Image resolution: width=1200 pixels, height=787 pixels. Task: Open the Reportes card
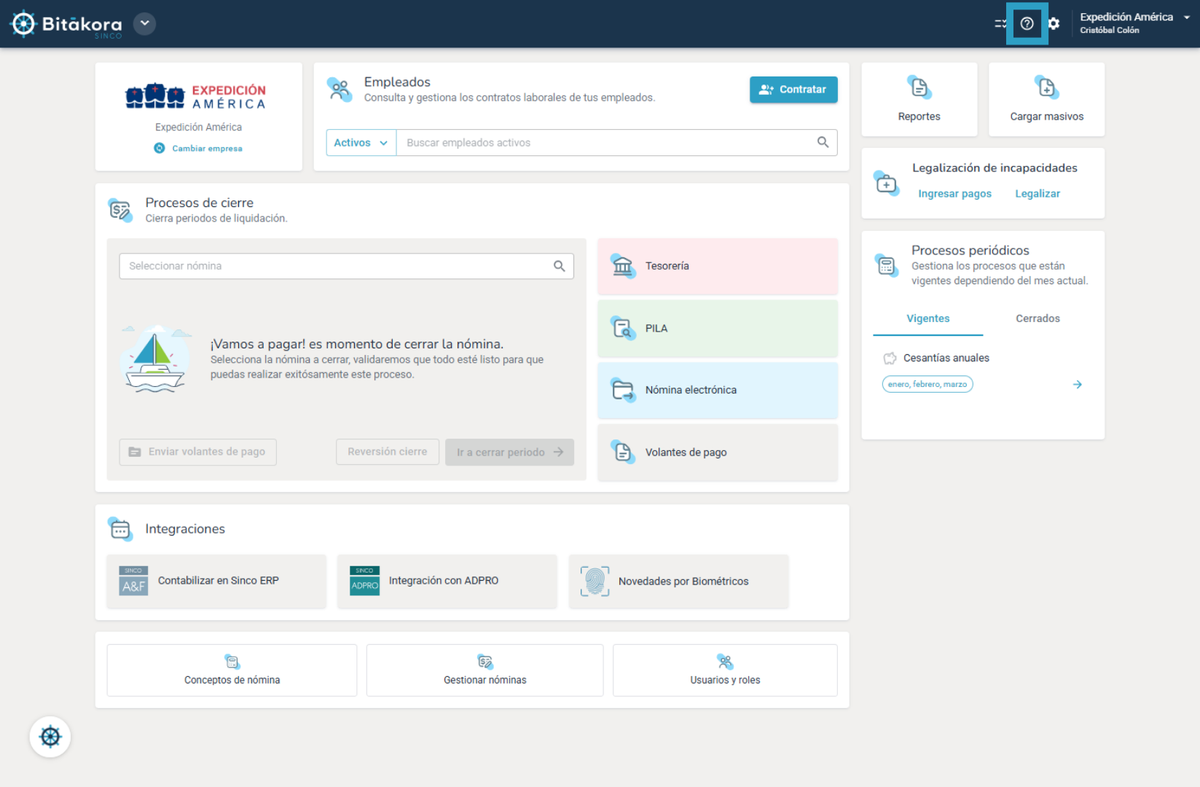click(919, 99)
